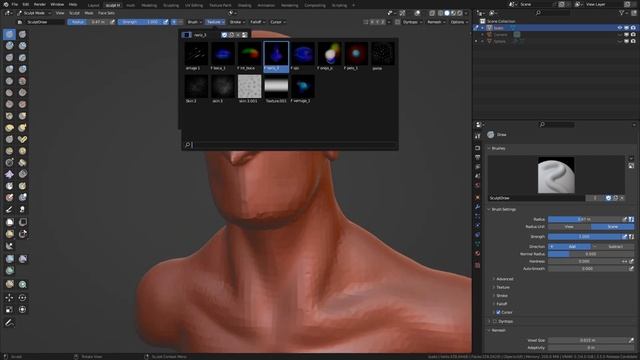The height and width of the screenshot is (360, 640).
Task: Adjust Strength slider in properties panel
Action: coord(584,237)
